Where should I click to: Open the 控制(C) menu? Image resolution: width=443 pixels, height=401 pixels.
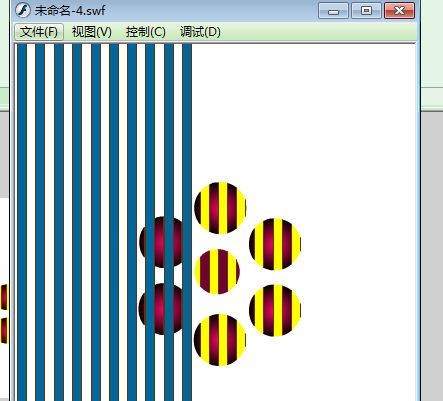(x=146, y=32)
